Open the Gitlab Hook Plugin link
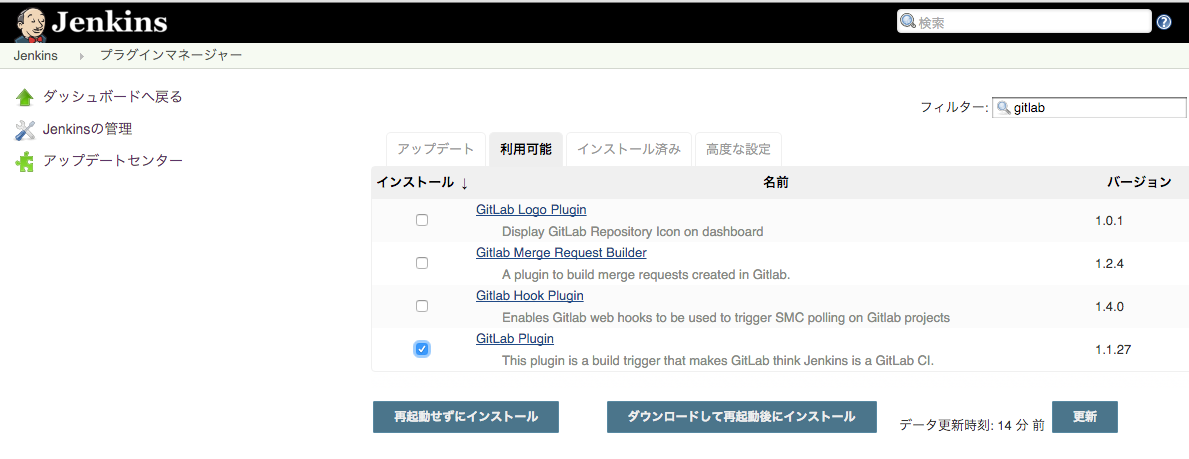The image size is (1189, 459). tap(529, 296)
